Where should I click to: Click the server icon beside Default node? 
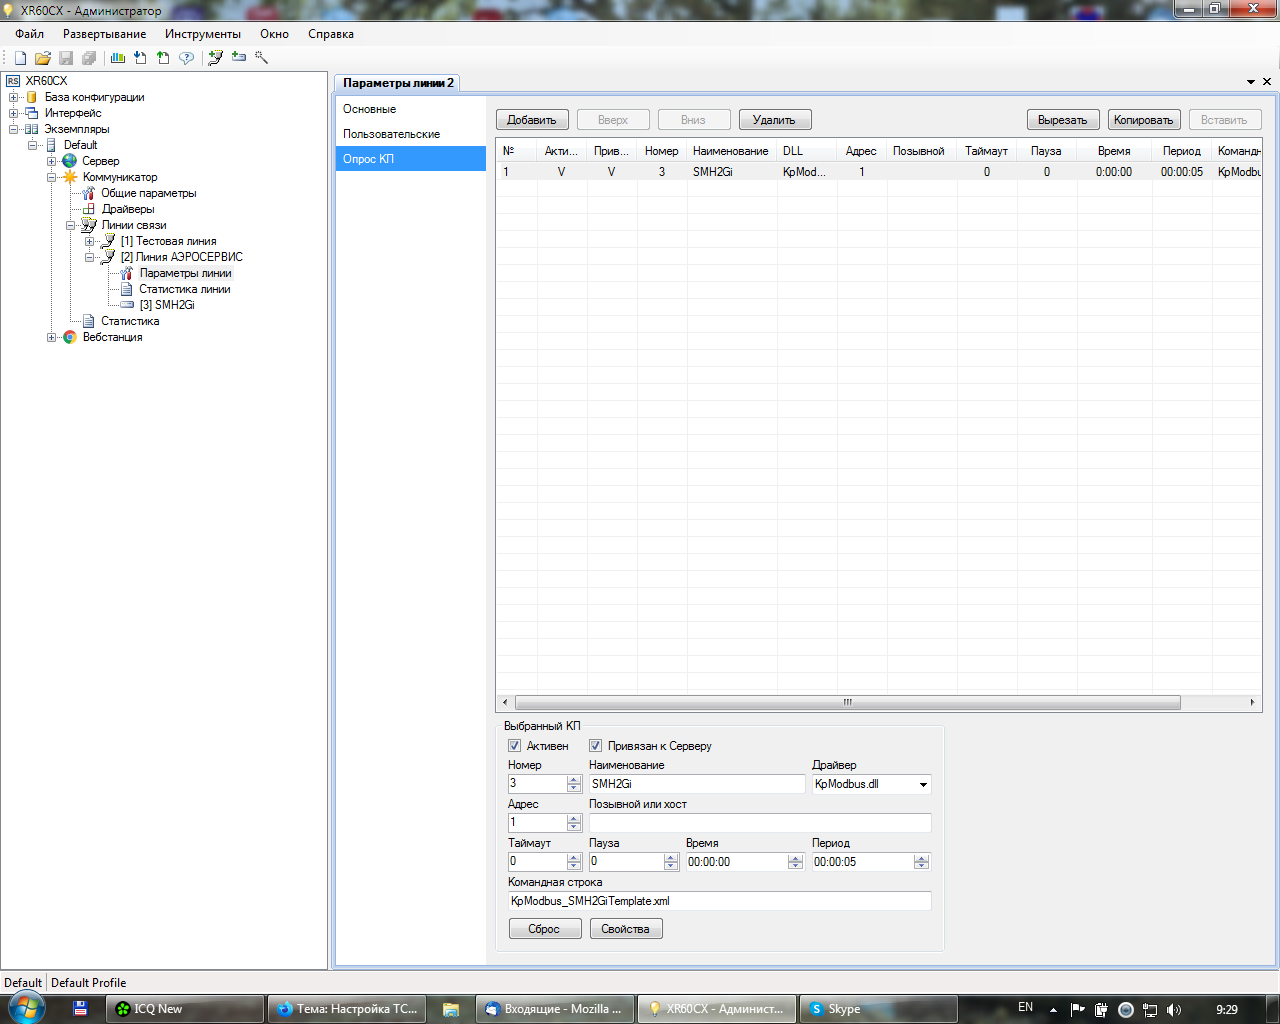[51, 145]
